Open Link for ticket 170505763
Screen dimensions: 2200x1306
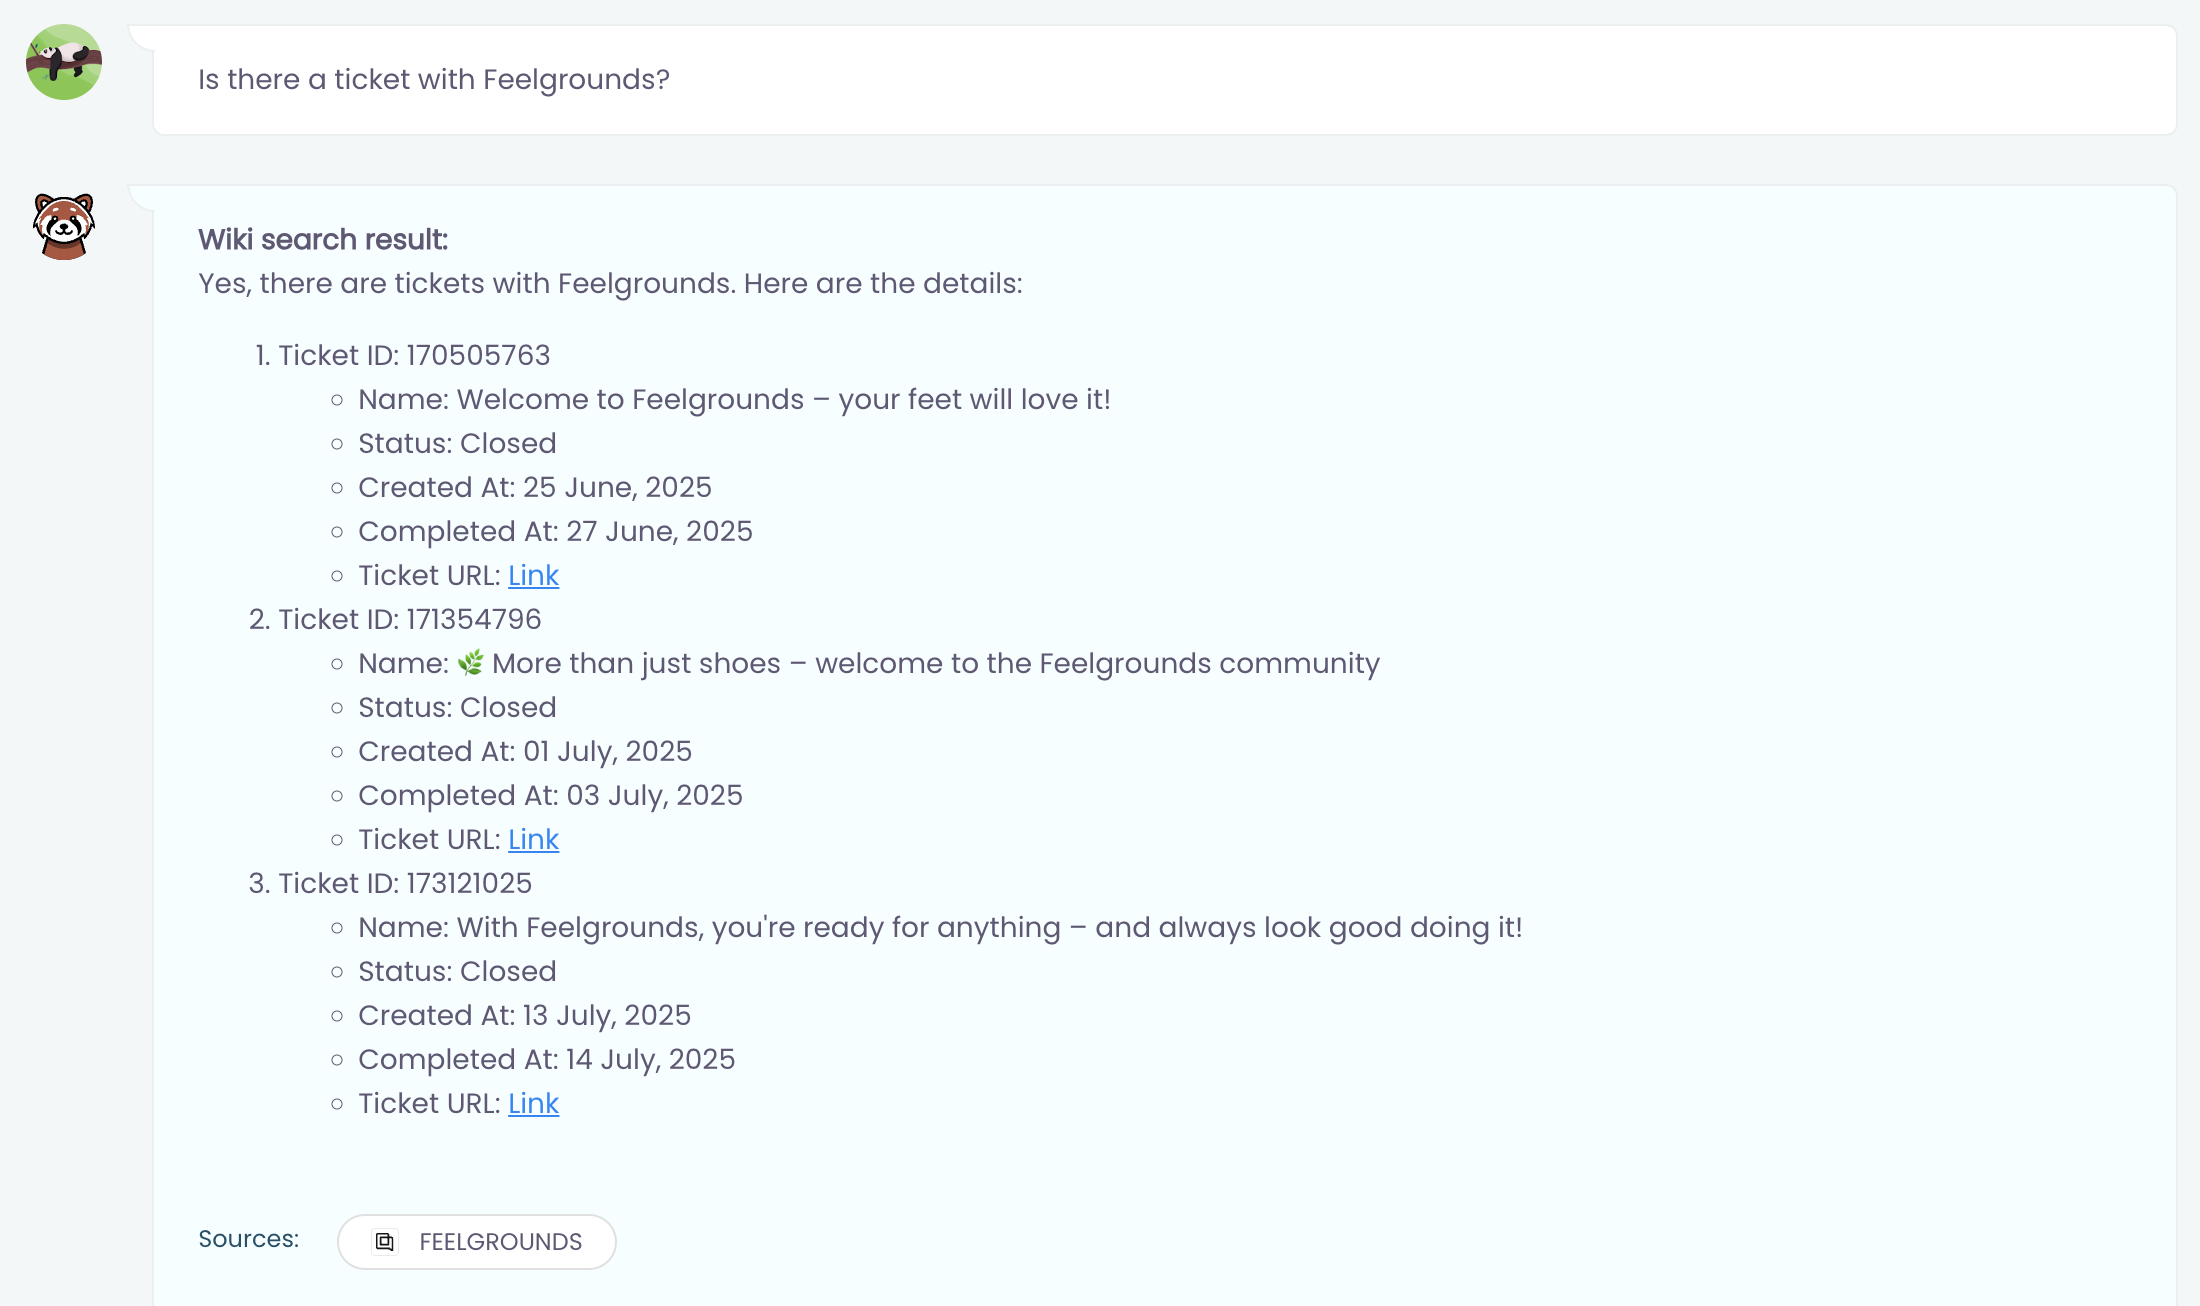[x=533, y=575]
